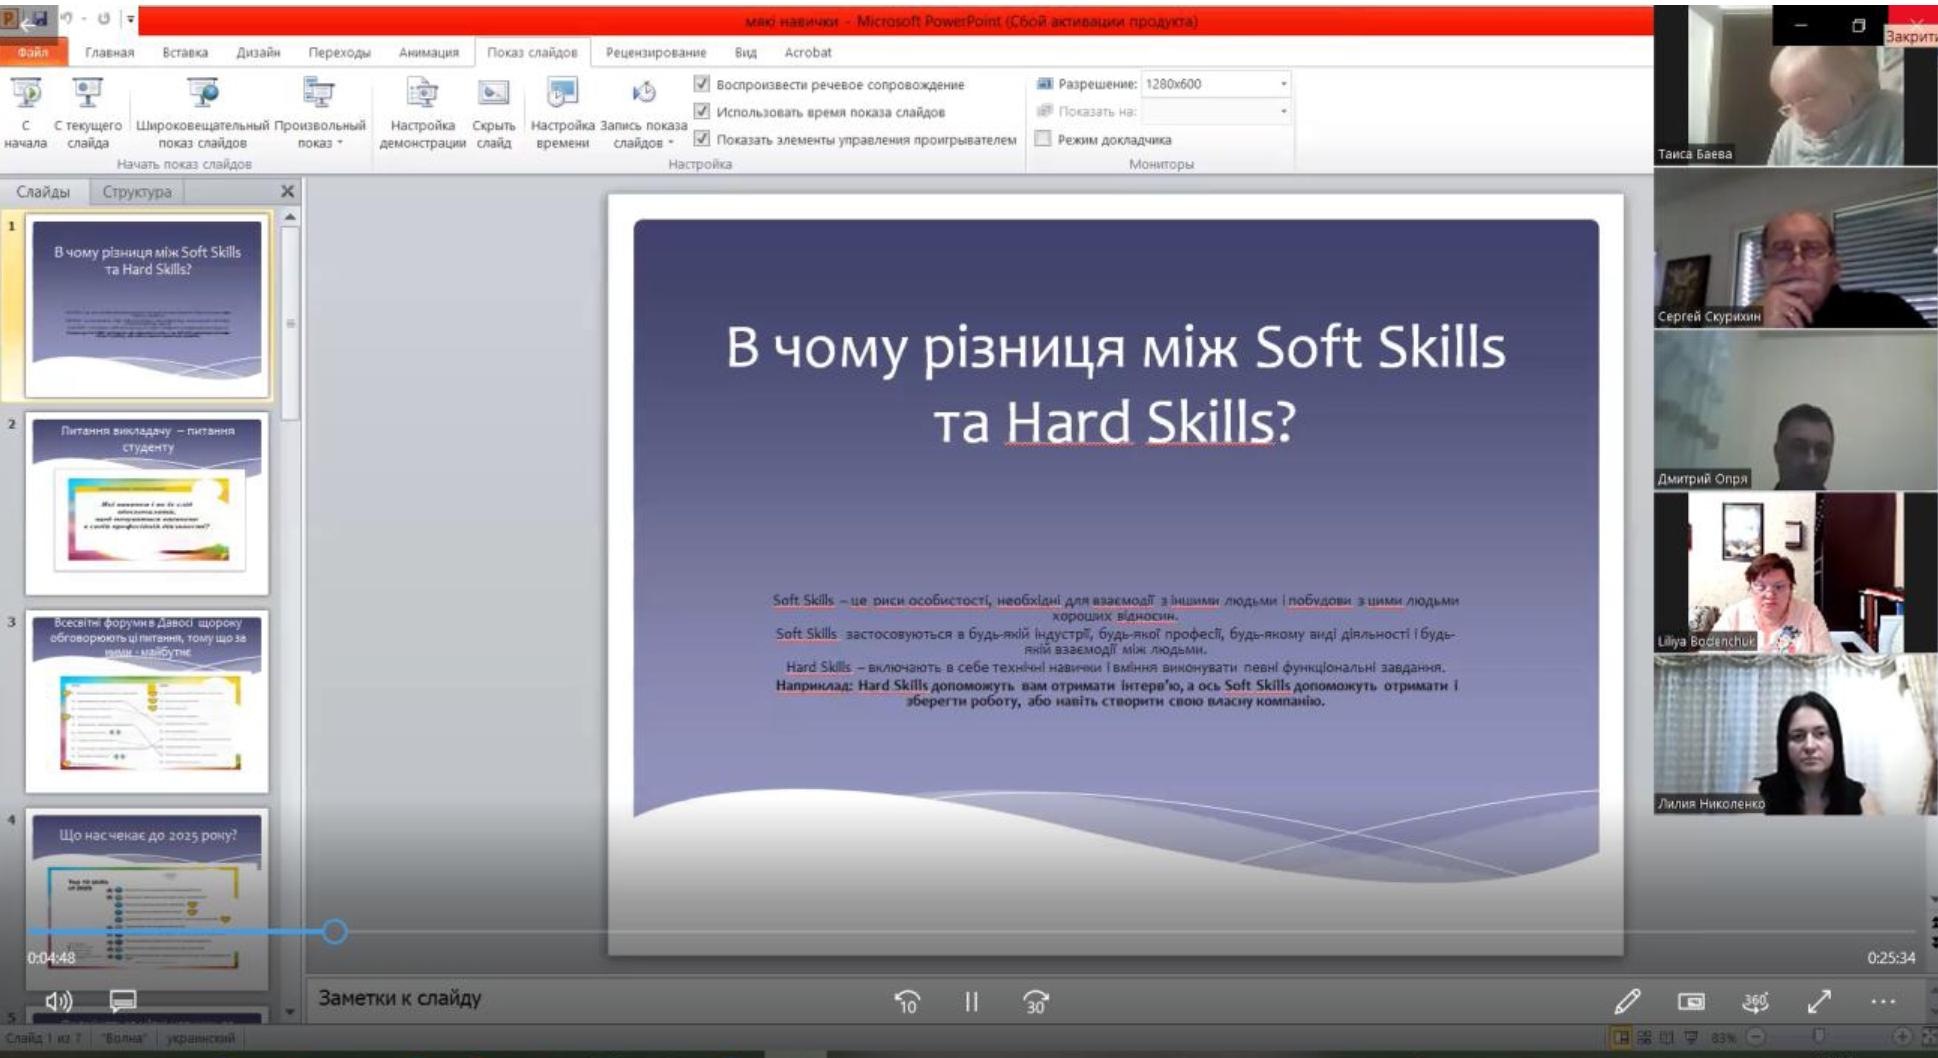Expand custom slide show (Произвольный показ) dropdown
Screen dimensions: 1938x1058
[x=320, y=142]
